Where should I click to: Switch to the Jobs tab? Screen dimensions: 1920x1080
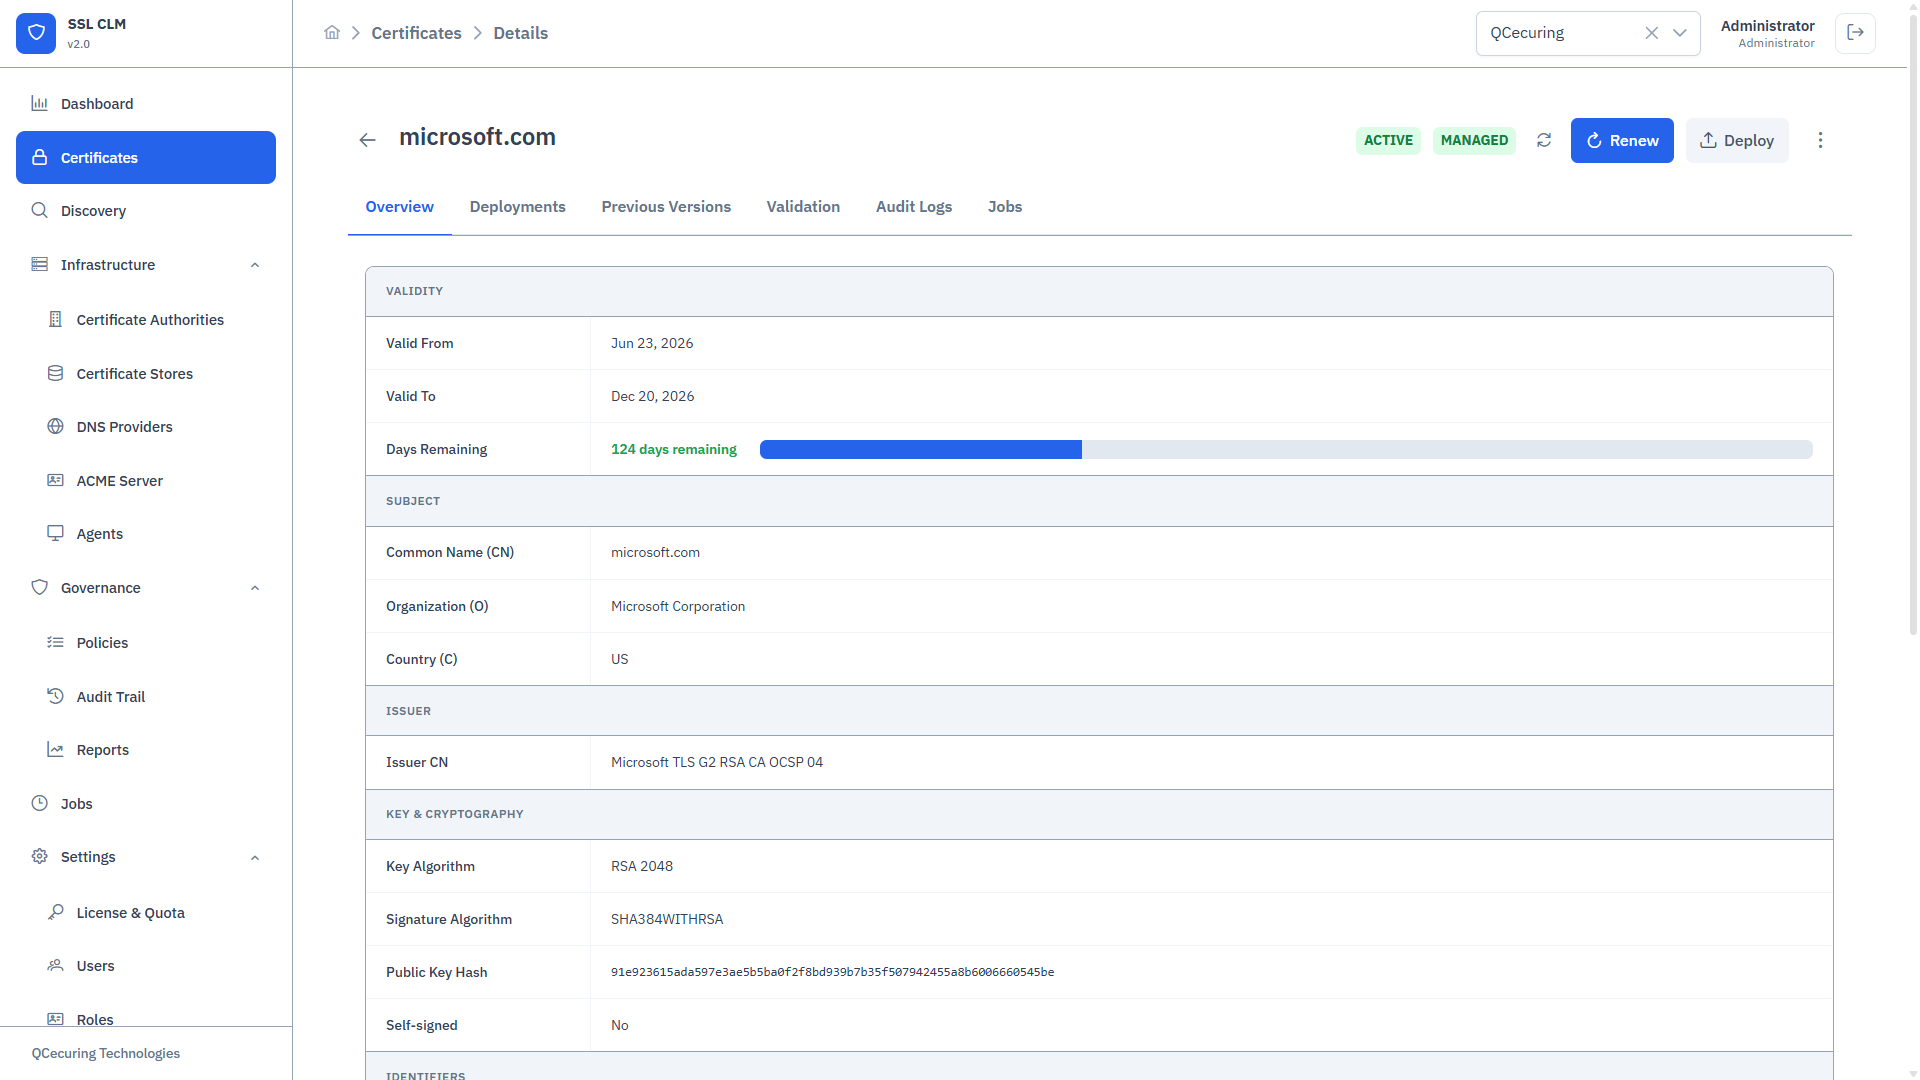(1005, 207)
